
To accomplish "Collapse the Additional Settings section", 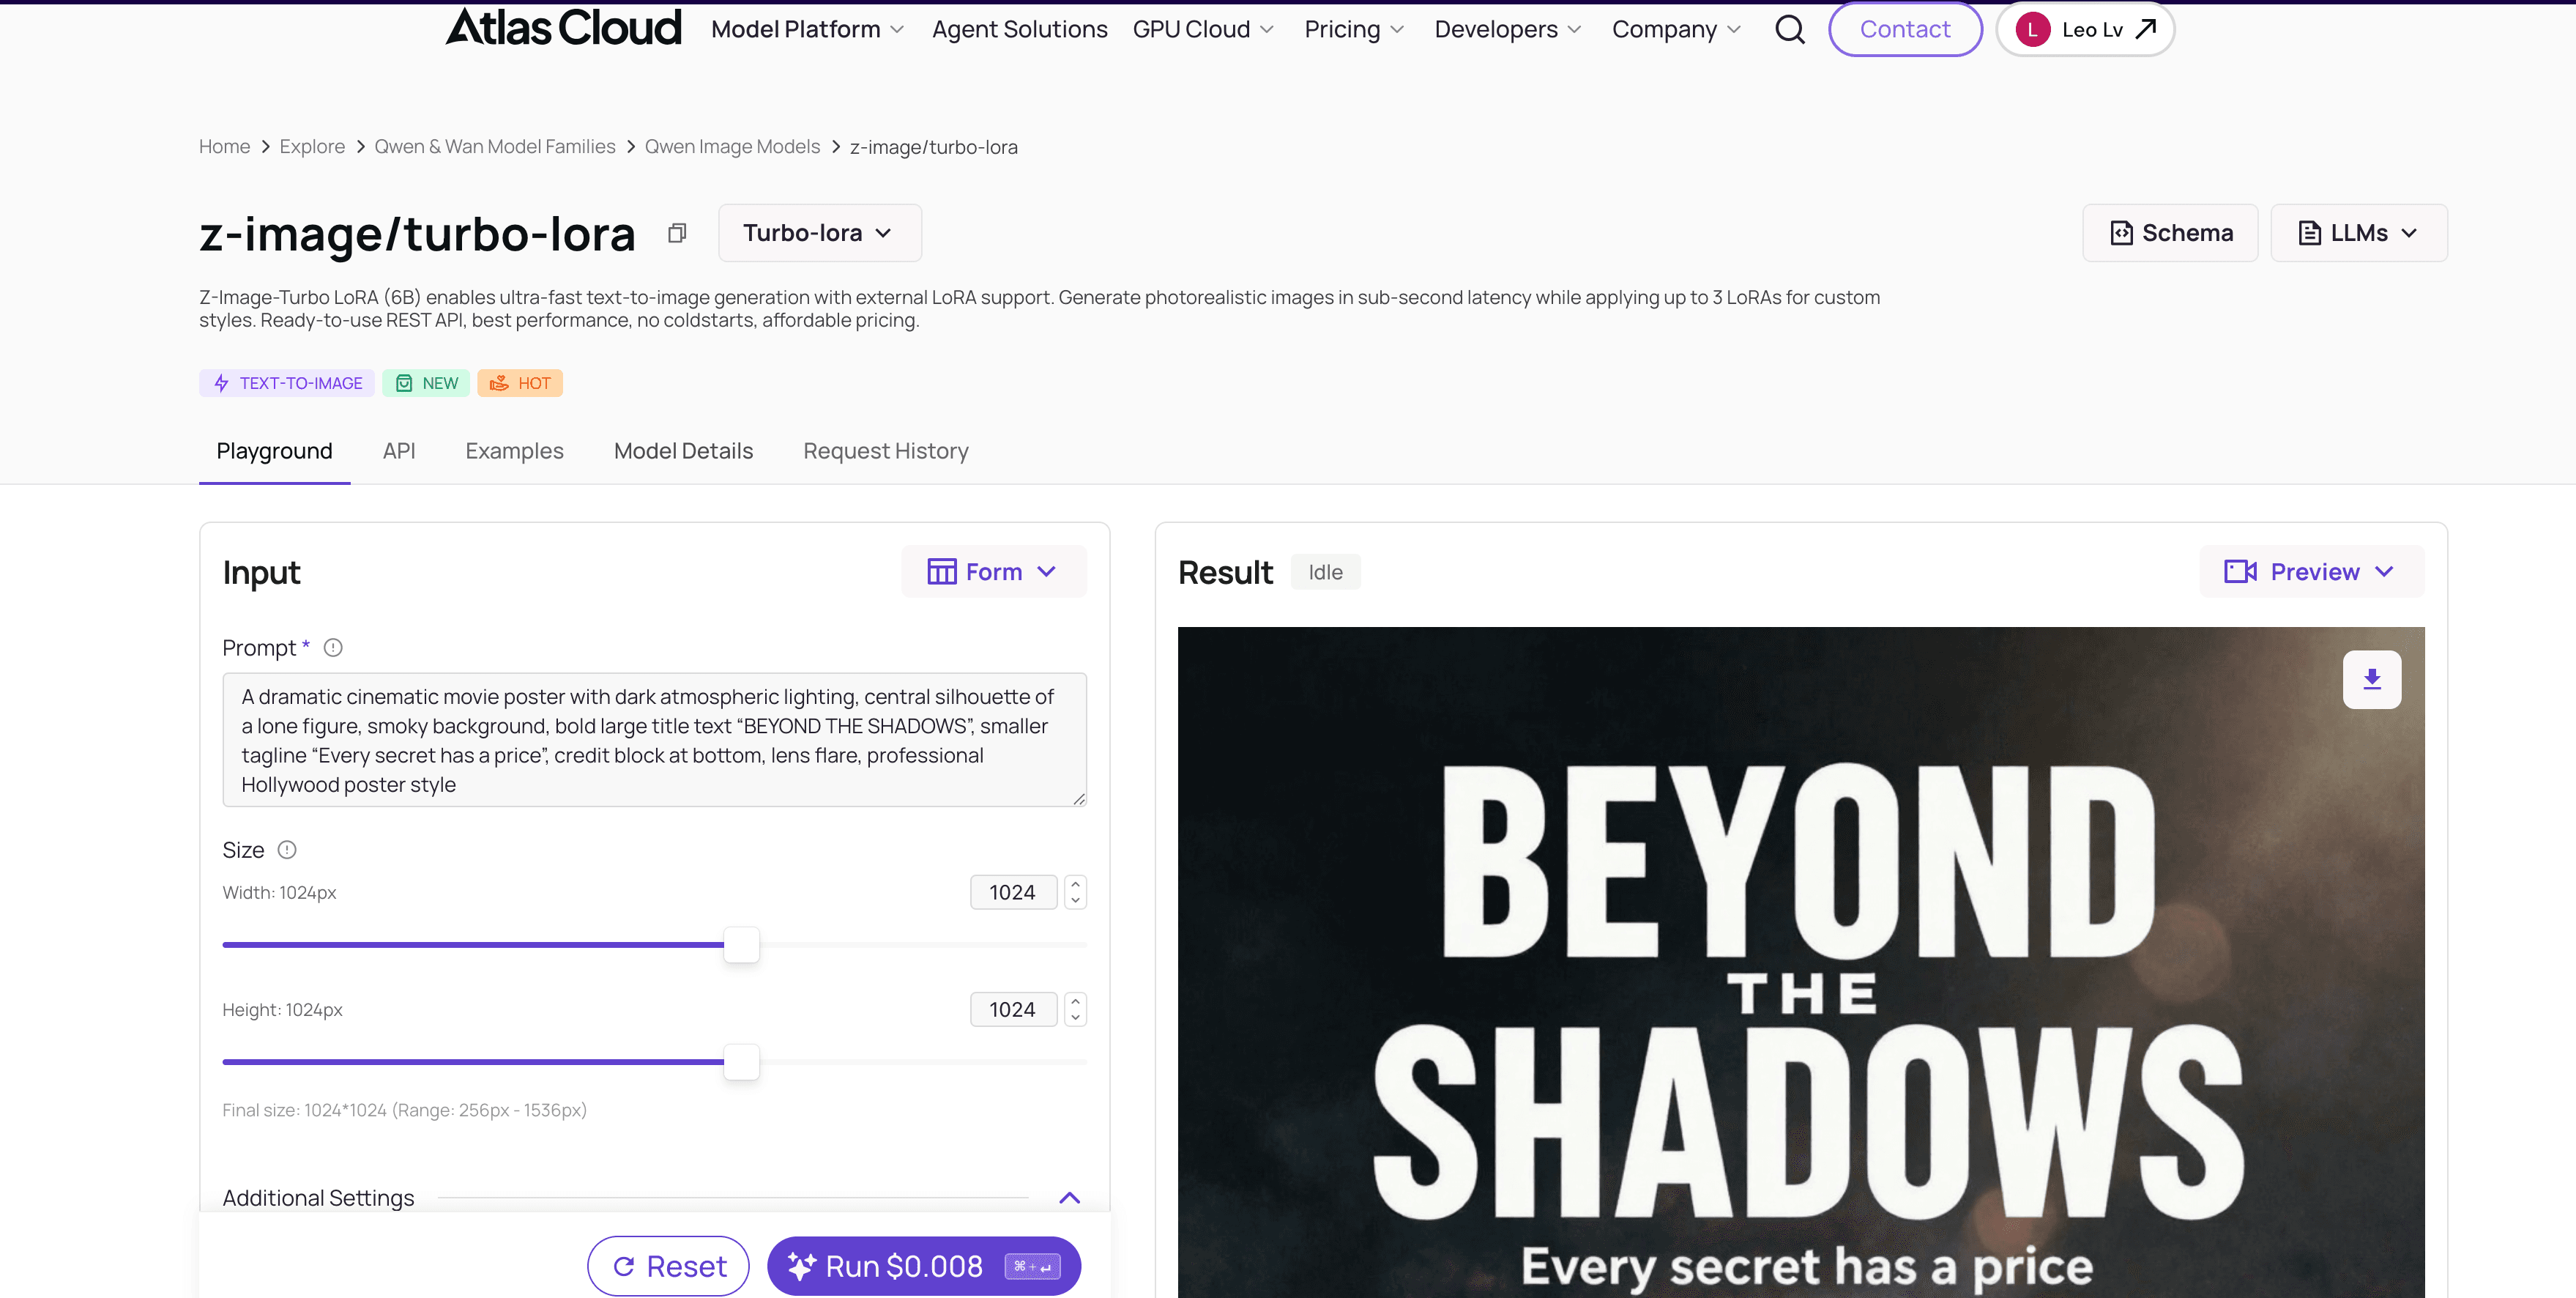I will (1069, 1198).
